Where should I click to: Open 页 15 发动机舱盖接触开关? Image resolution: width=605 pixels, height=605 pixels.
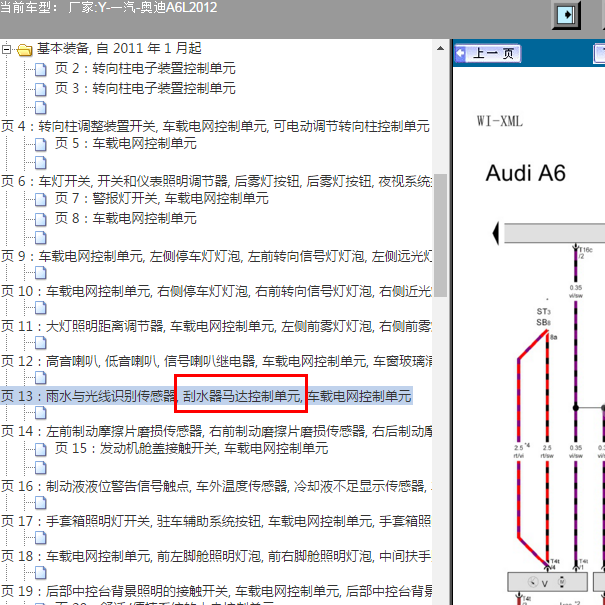[x=192, y=449]
